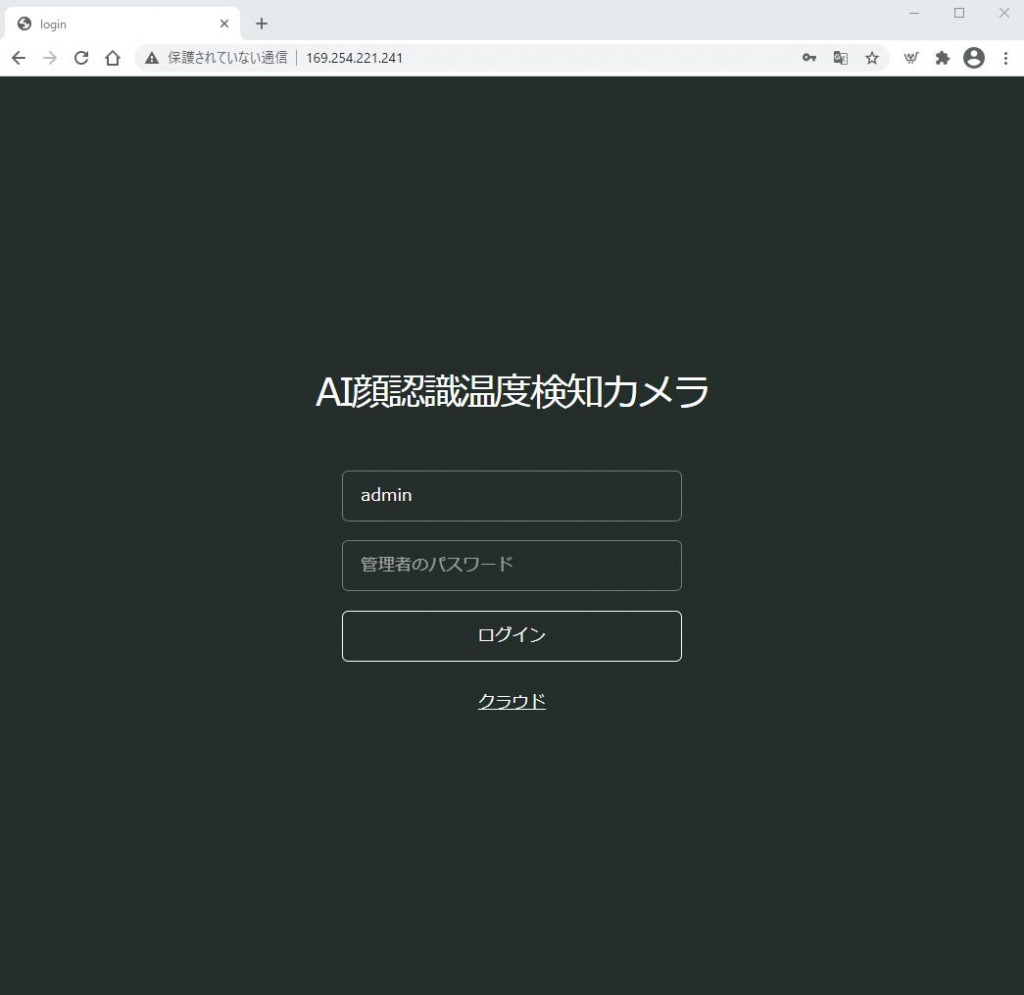This screenshot has width=1024, height=995.
Task: Open the Google Translate page icon
Action: 840,58
